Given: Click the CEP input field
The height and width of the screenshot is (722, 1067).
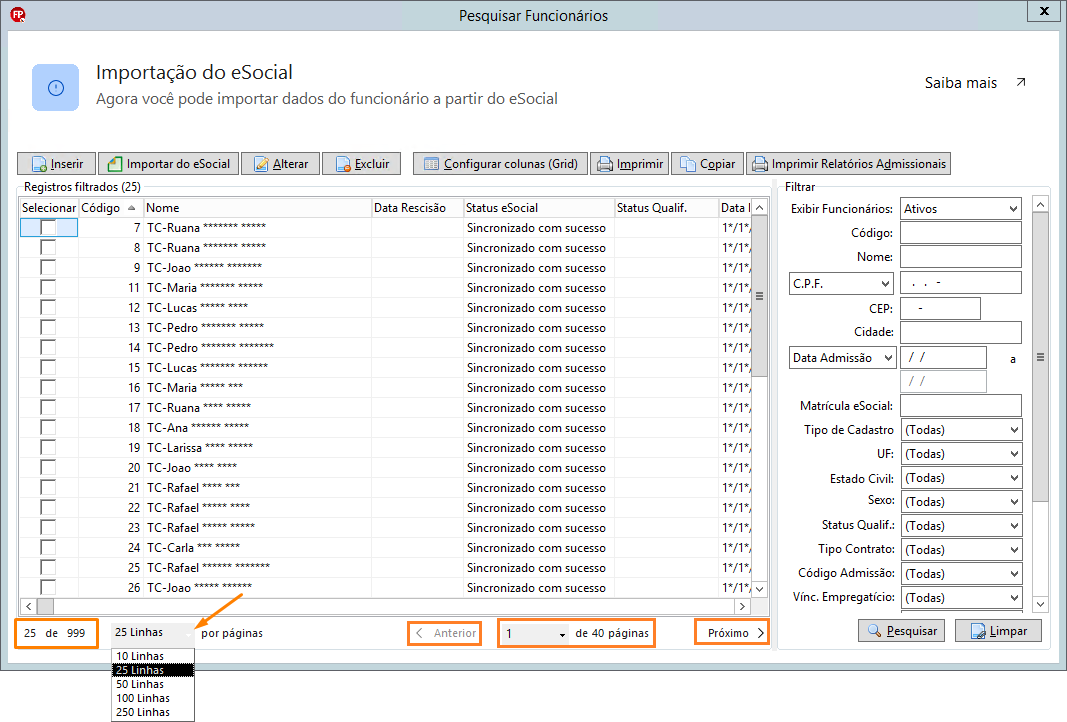Looking at the screenshot, I should (940, 308).
